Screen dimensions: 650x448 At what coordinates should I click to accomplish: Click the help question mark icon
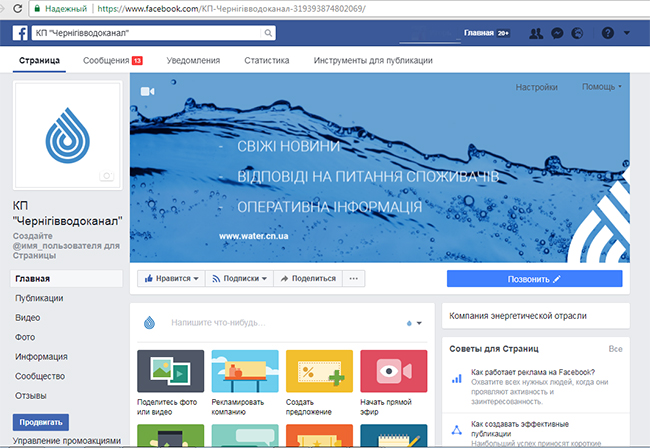click(607, 33)
